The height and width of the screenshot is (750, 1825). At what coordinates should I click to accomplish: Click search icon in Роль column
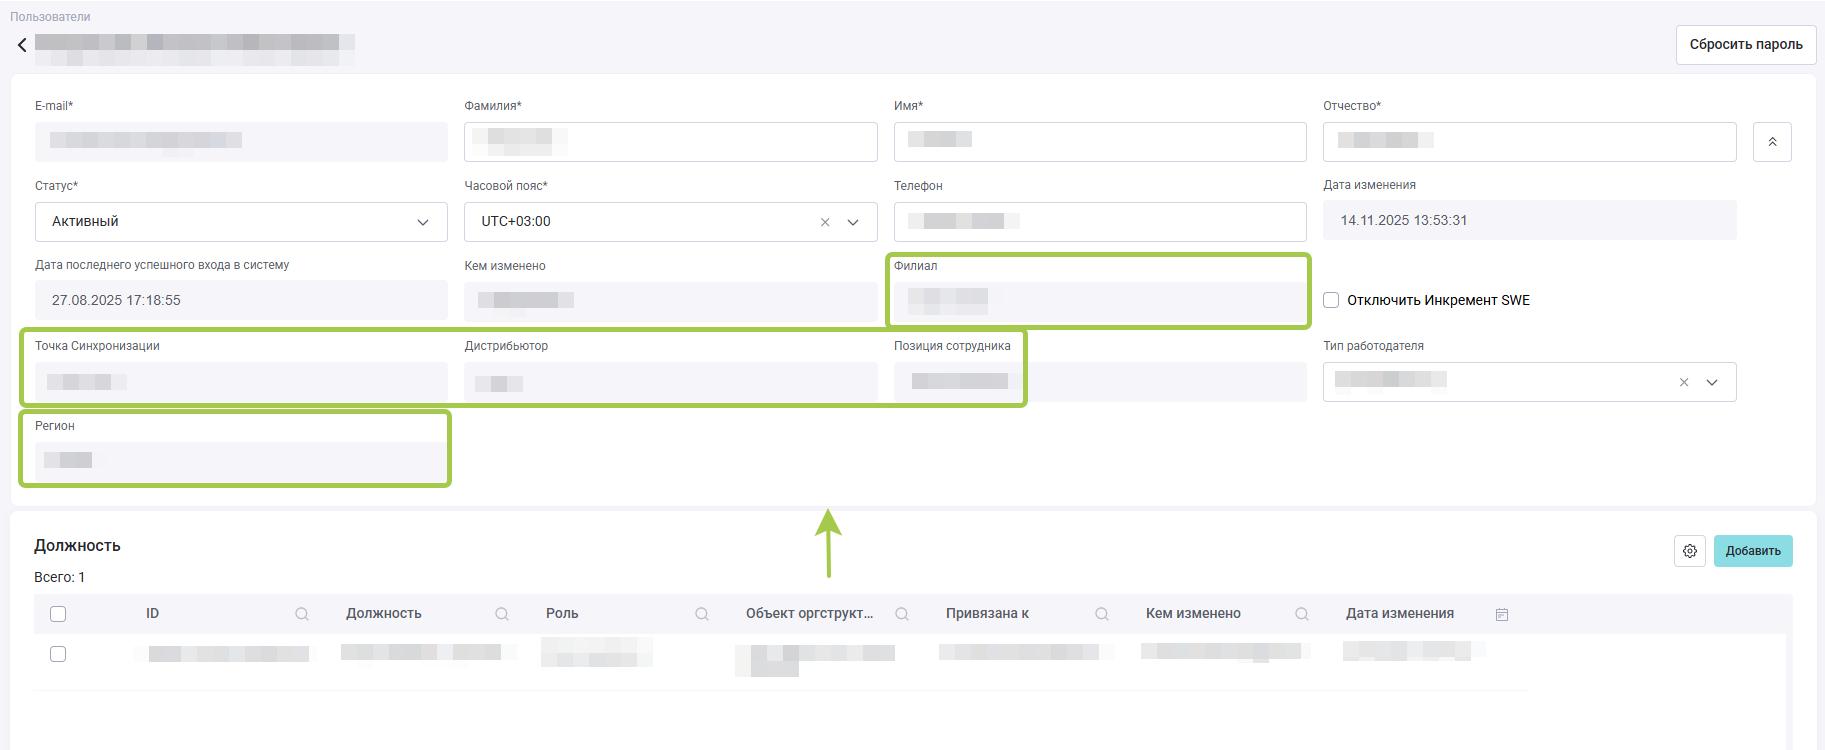pos(701,614)
